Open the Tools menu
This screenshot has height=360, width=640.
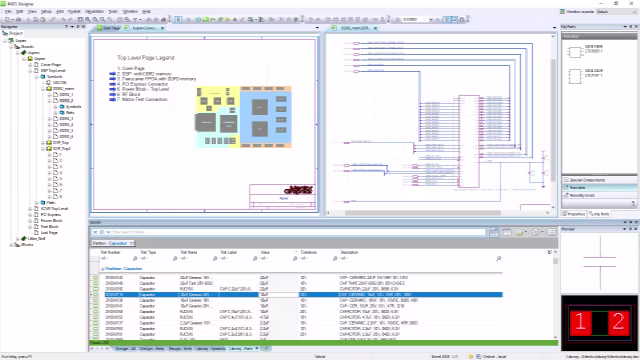(113, 11)
